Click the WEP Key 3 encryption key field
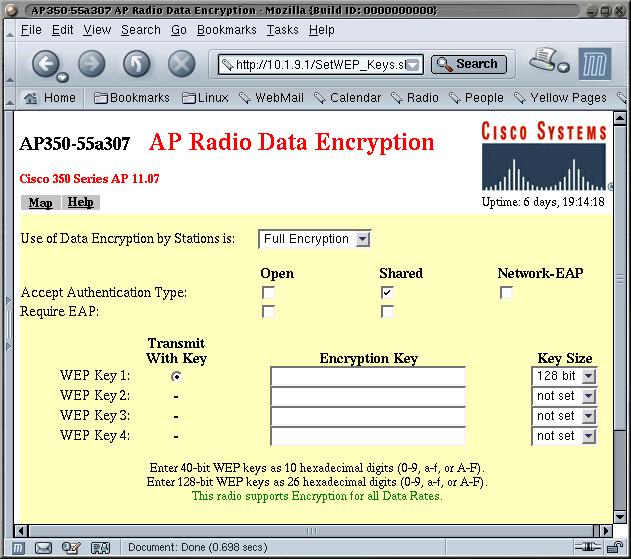The image size is (631, 559). [x=368, y=416]
